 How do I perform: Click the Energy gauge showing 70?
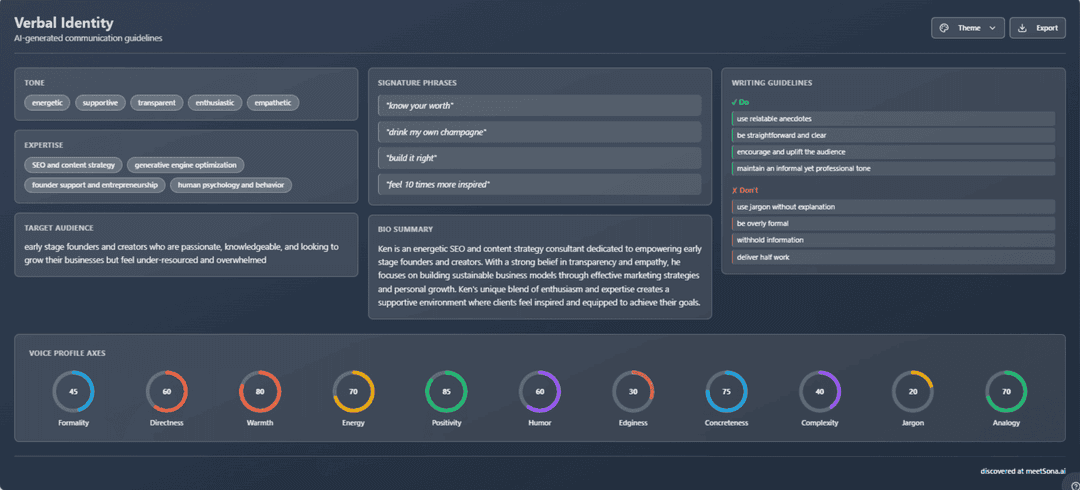pyautogui.click(x=353, y=391)
